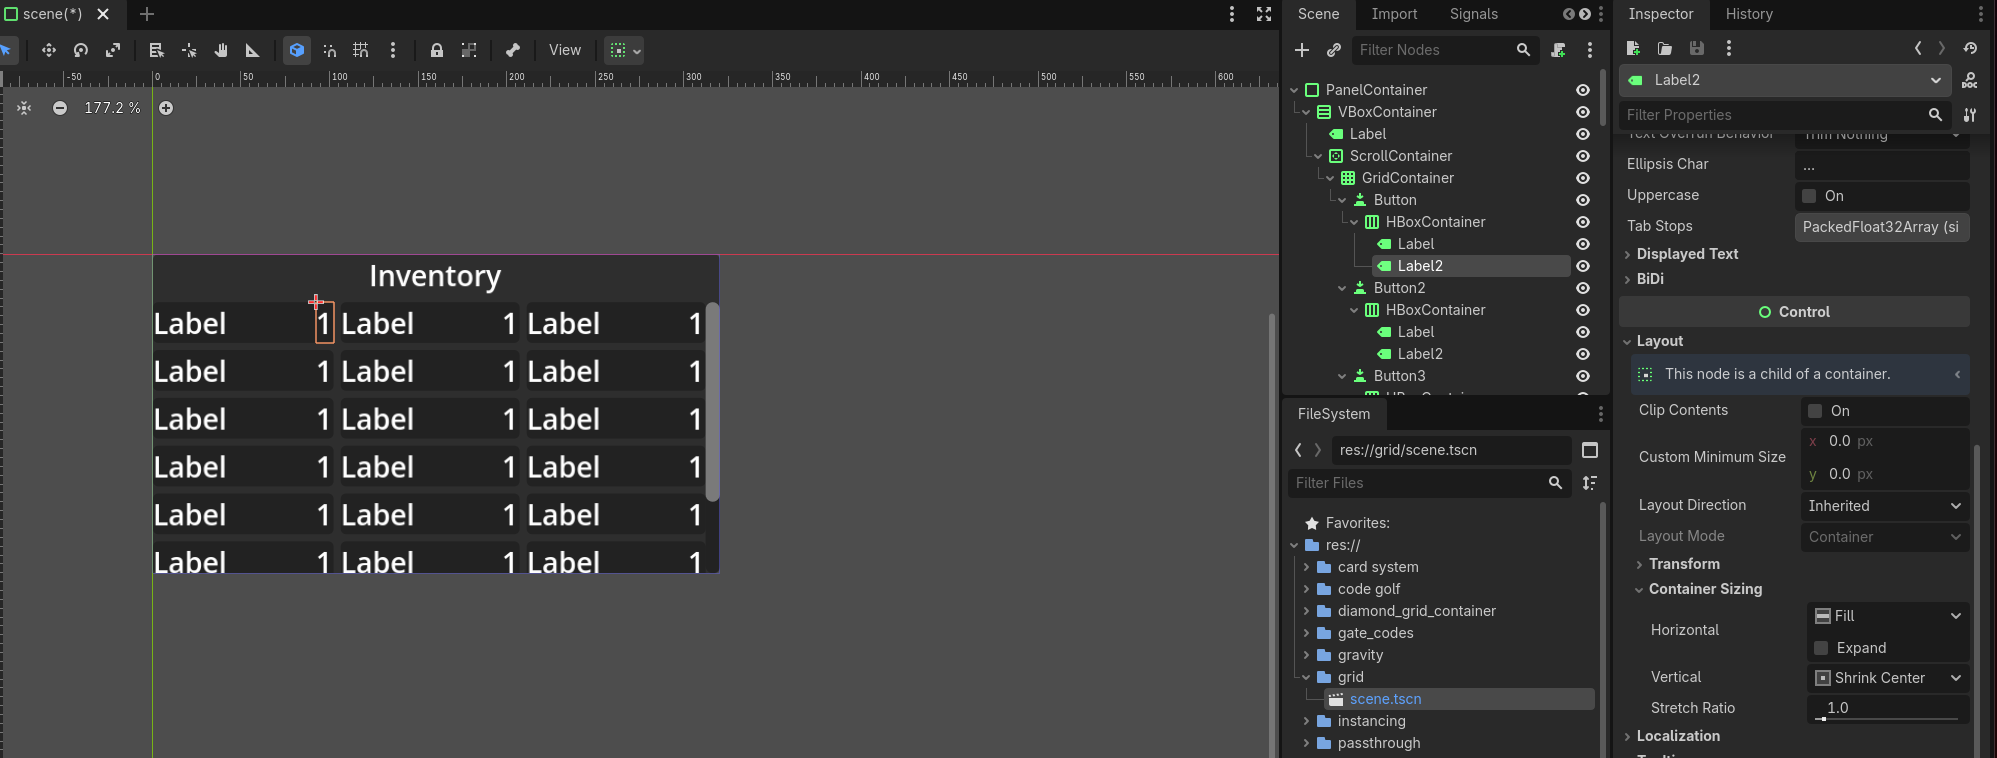Open the Layout Direction dropdown
This screenshot has width=1997, height=758.
pos(1883,506)
